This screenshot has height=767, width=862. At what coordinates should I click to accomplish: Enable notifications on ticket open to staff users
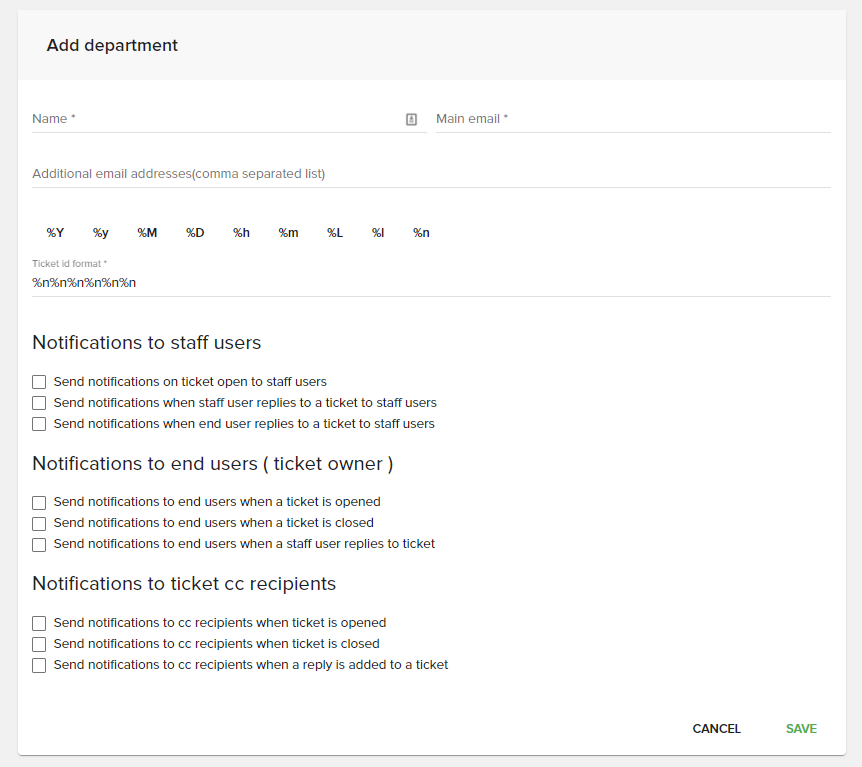(38, 381)
